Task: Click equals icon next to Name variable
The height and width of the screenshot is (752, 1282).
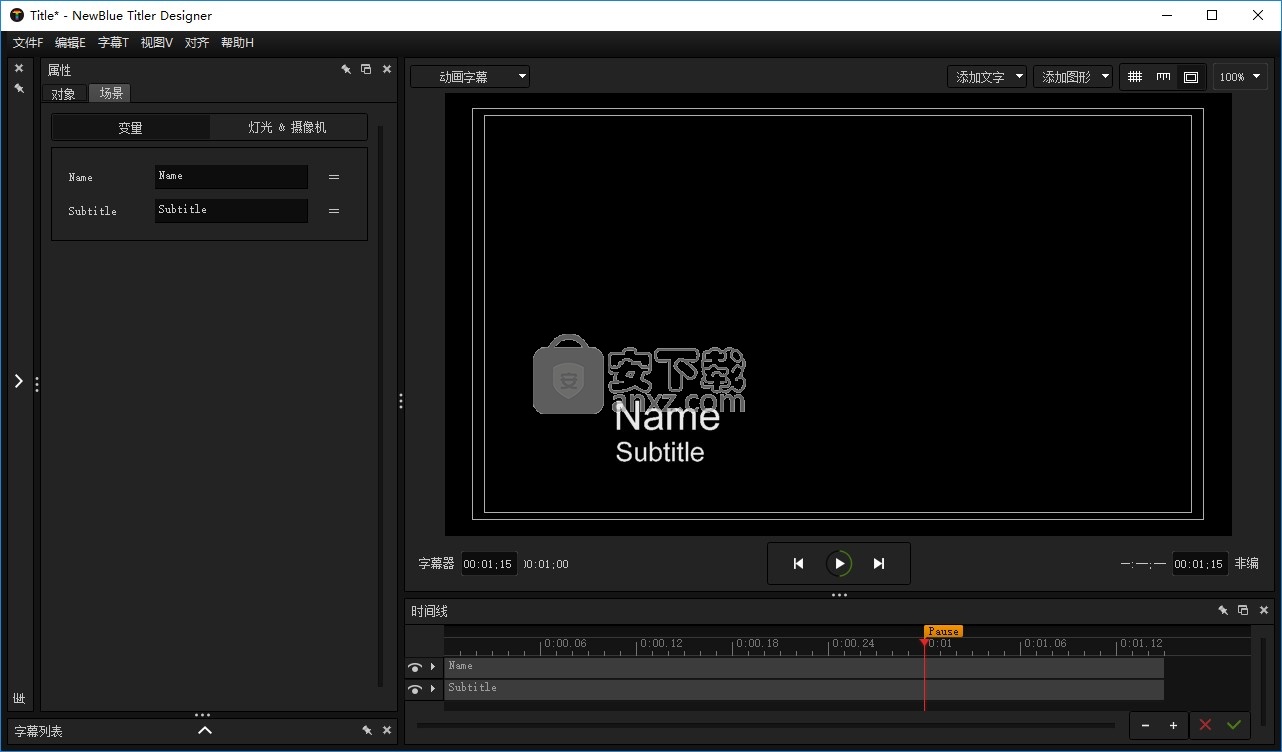Action: 334,177
